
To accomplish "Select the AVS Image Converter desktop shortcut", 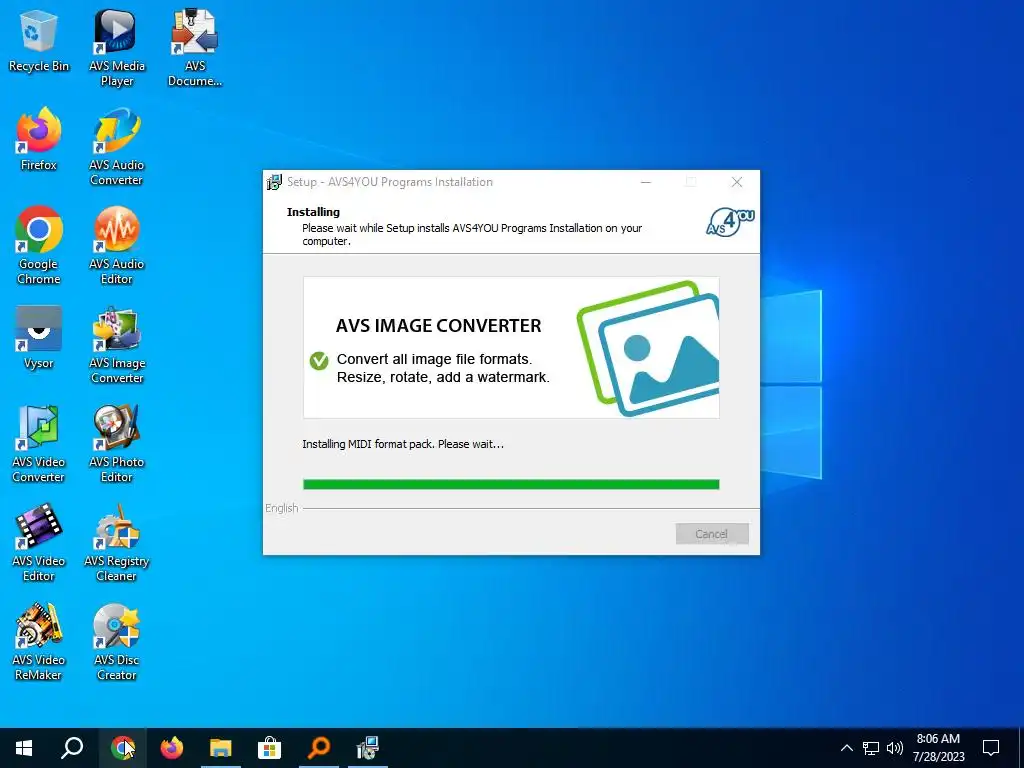I will (117, 345).
